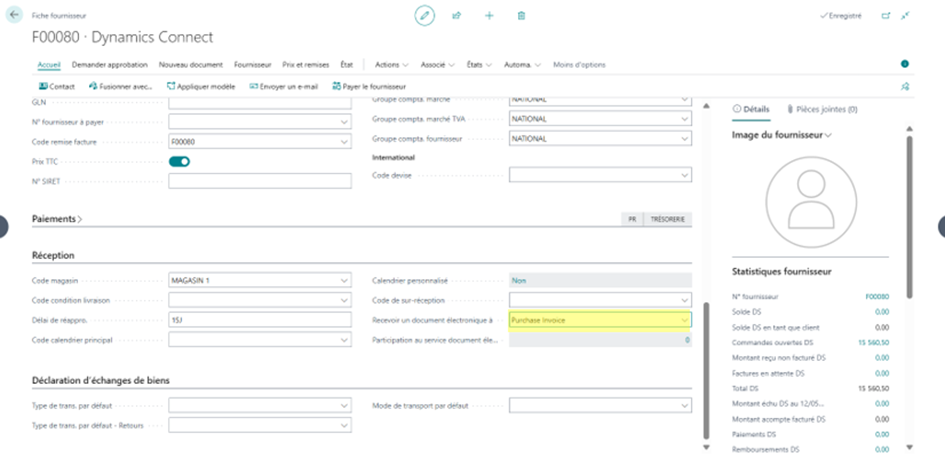Open Code devise dropdown
The height and width of the screenshot is (473, 945).
pyautogui.click(x=684, y=175)
